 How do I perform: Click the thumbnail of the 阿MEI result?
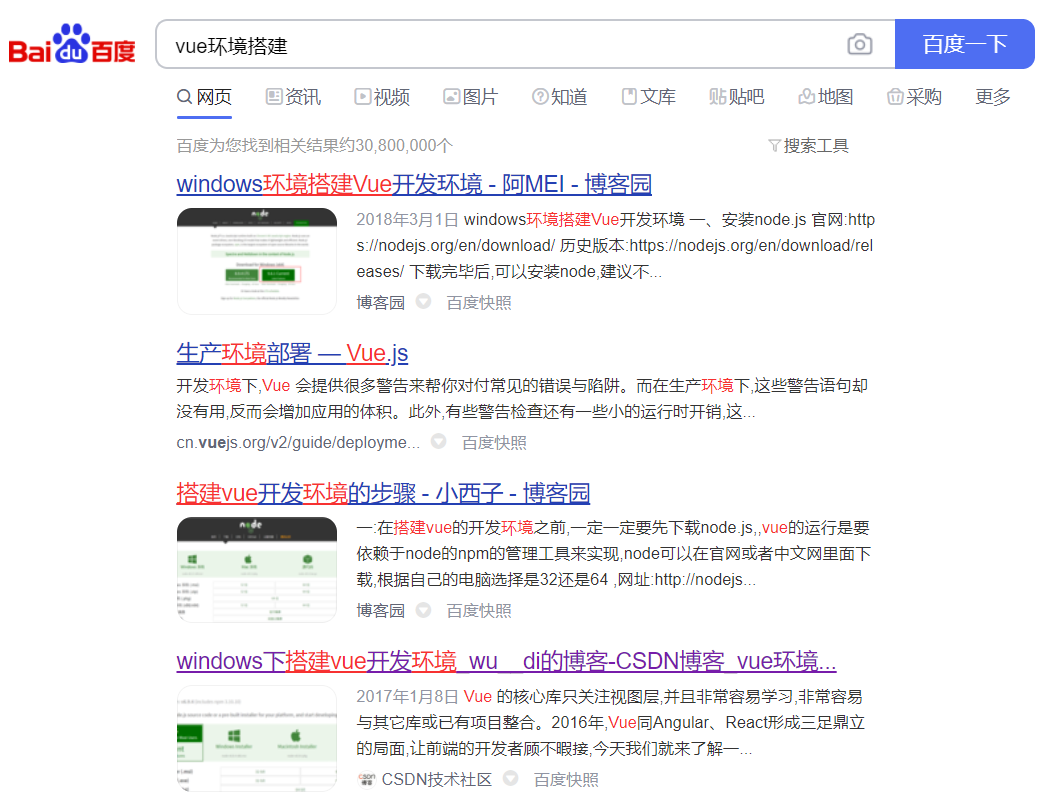pos(257,261)
